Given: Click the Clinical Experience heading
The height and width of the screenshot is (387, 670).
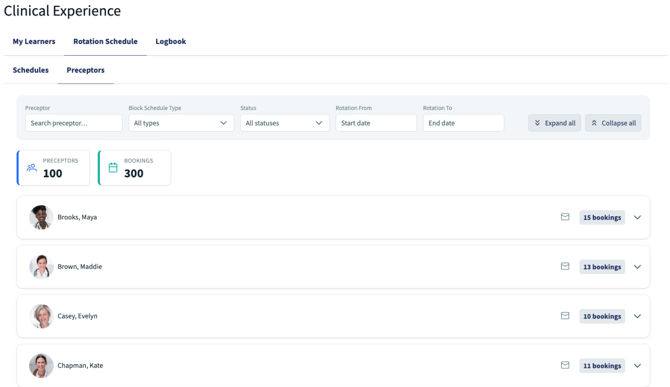Looking at the screenshot, I should pos(62,11).
